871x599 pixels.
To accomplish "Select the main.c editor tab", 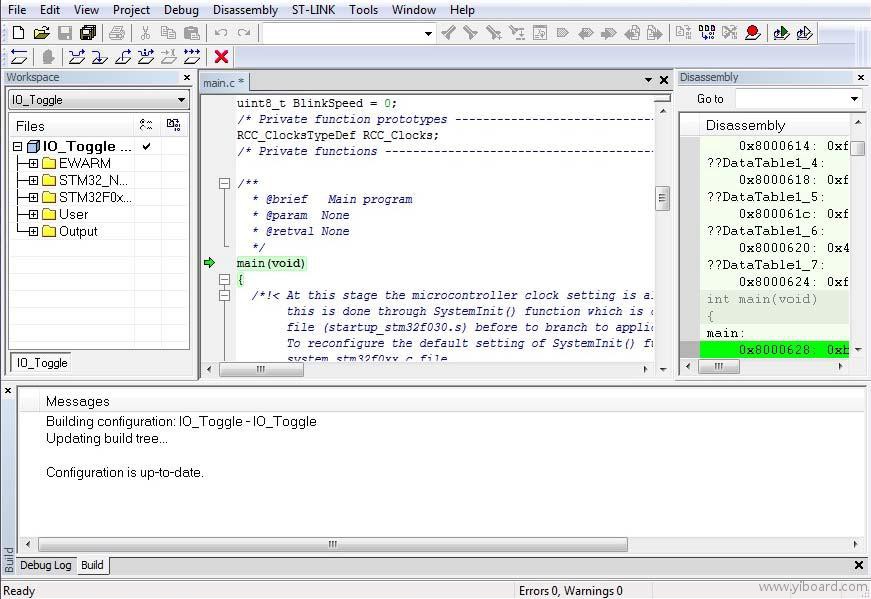I will [x=223, y=83].
